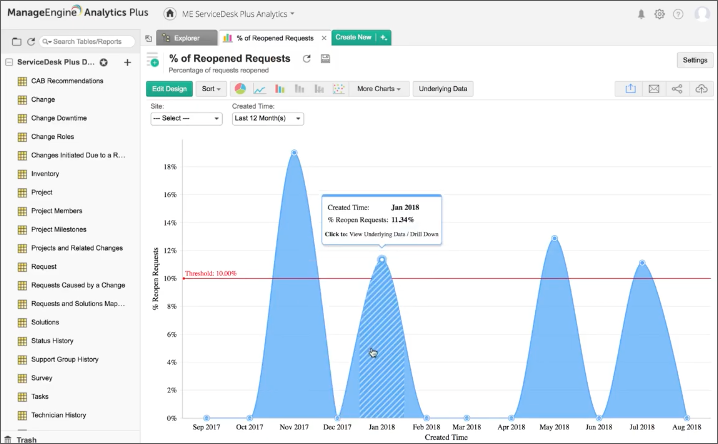Click the Underlying Data button

coord(443,89)
